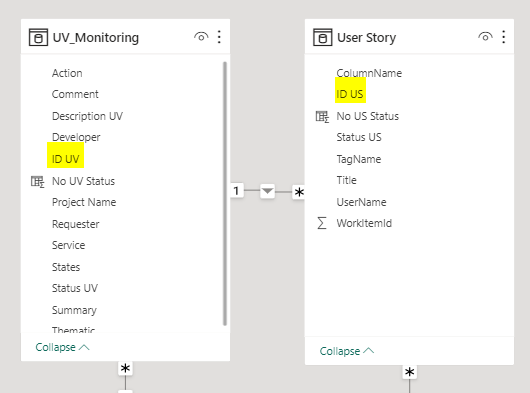The width and height of the screenshot is (530, 393).
Task: Open more options menu for UV_Monitoring
Action: [219, 37]
